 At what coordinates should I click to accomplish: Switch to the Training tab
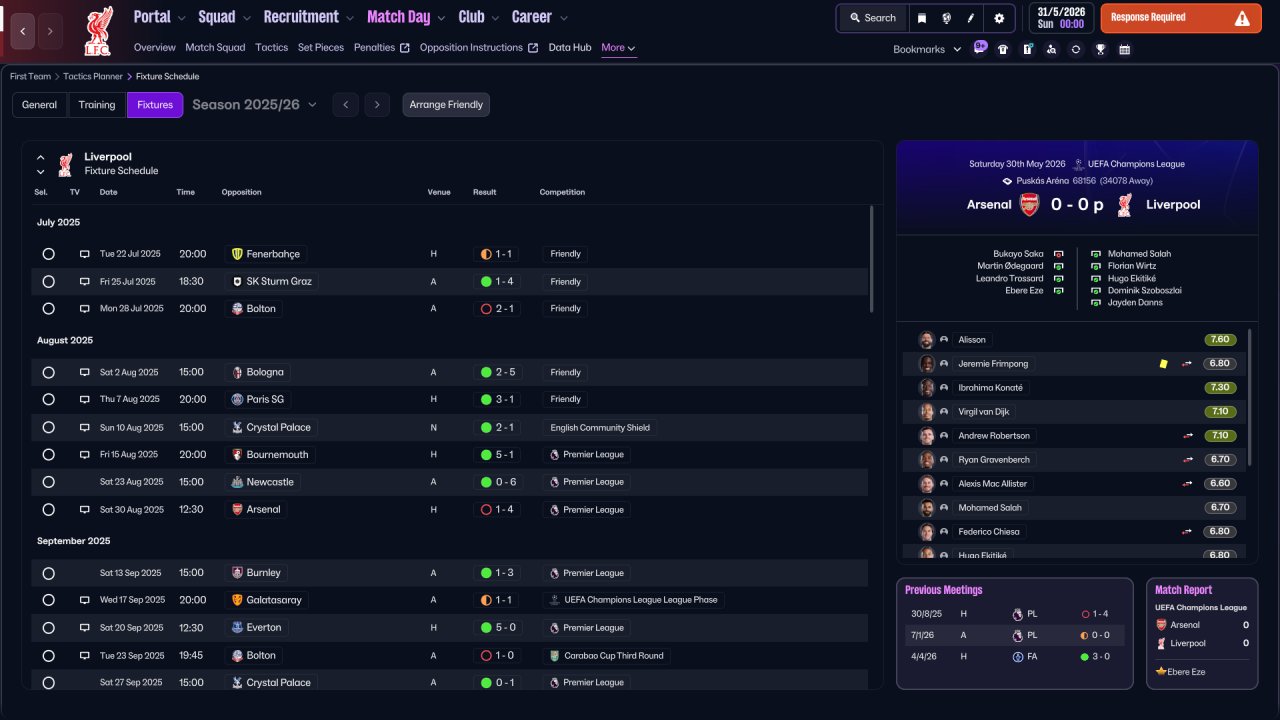(x=97, y=105)
